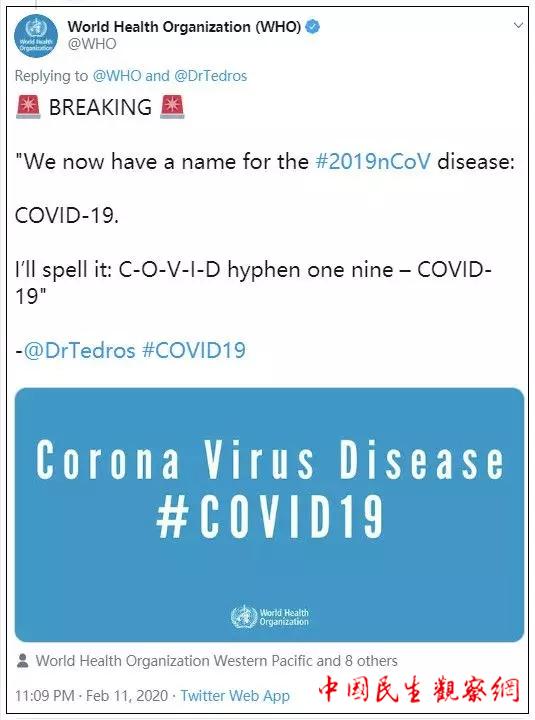This screenshot has width=535, height=720.
Task: Open @DrTedros in the Replying to line
Action: click(211, 76)
